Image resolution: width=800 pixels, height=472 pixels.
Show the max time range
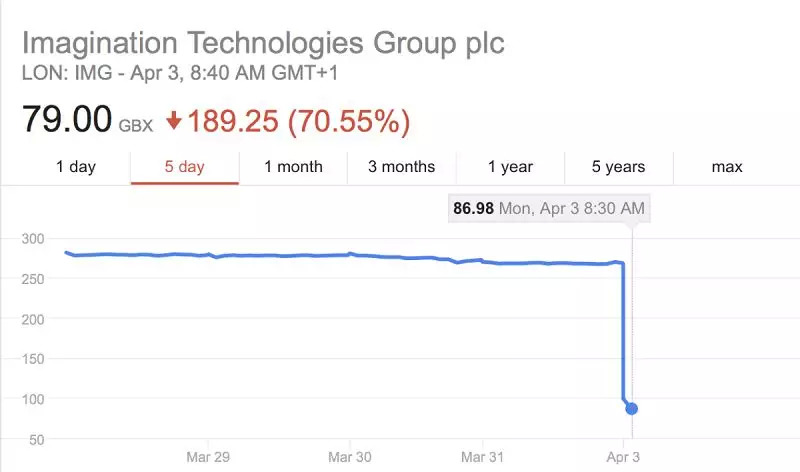727,167
